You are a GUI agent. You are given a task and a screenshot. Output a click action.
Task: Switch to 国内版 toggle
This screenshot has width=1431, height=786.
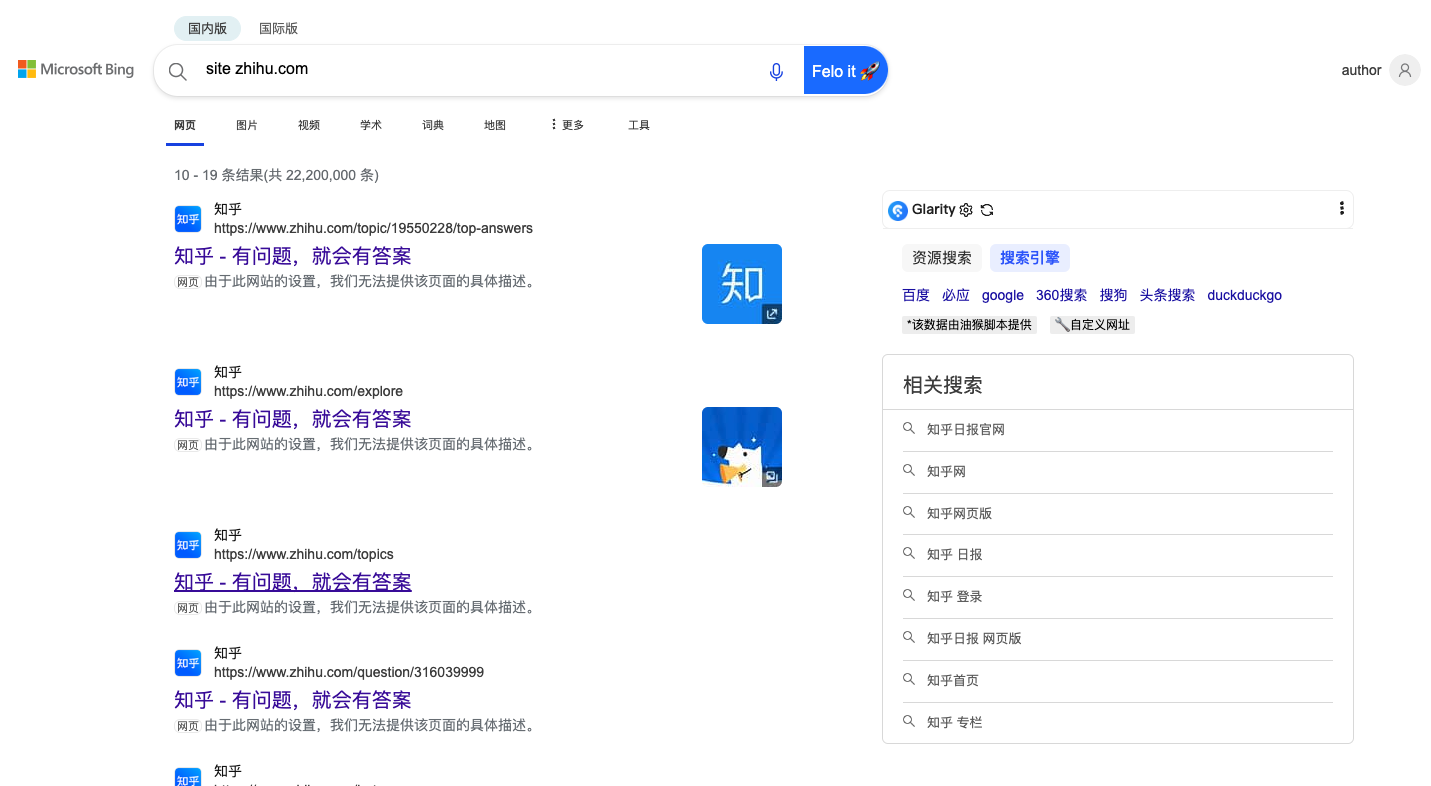click(207, 28)
